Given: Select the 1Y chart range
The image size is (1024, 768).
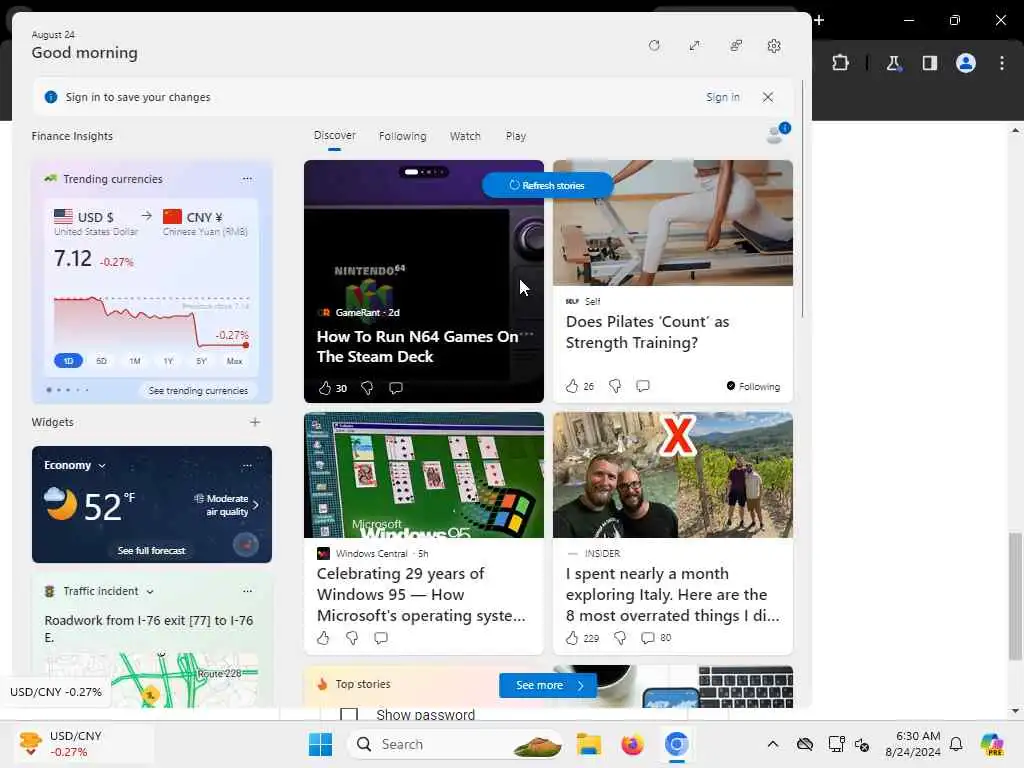Looking at the screenshot, I should (168, 360).
